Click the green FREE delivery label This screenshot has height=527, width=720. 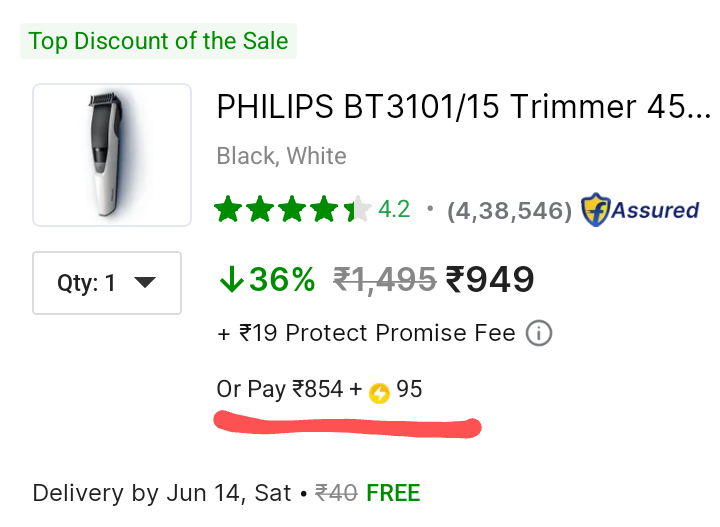pyautogui.click(x=393, y=493)
